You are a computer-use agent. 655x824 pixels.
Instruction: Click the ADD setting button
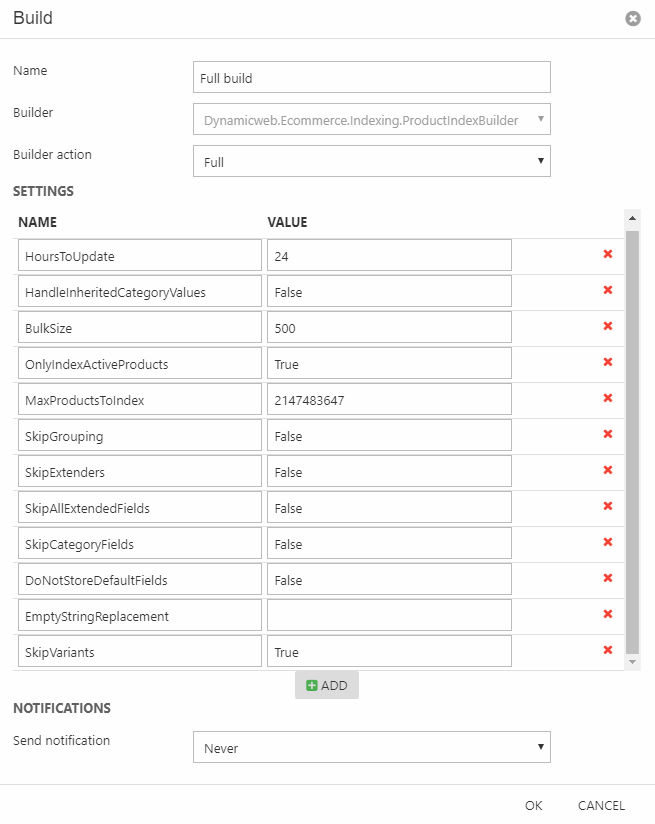coord(327,685)
